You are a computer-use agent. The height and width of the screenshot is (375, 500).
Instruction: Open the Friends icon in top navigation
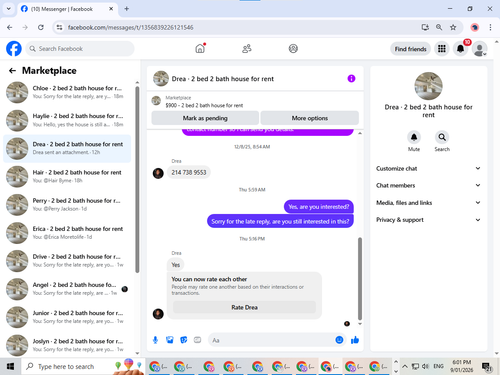pos(247,49)
